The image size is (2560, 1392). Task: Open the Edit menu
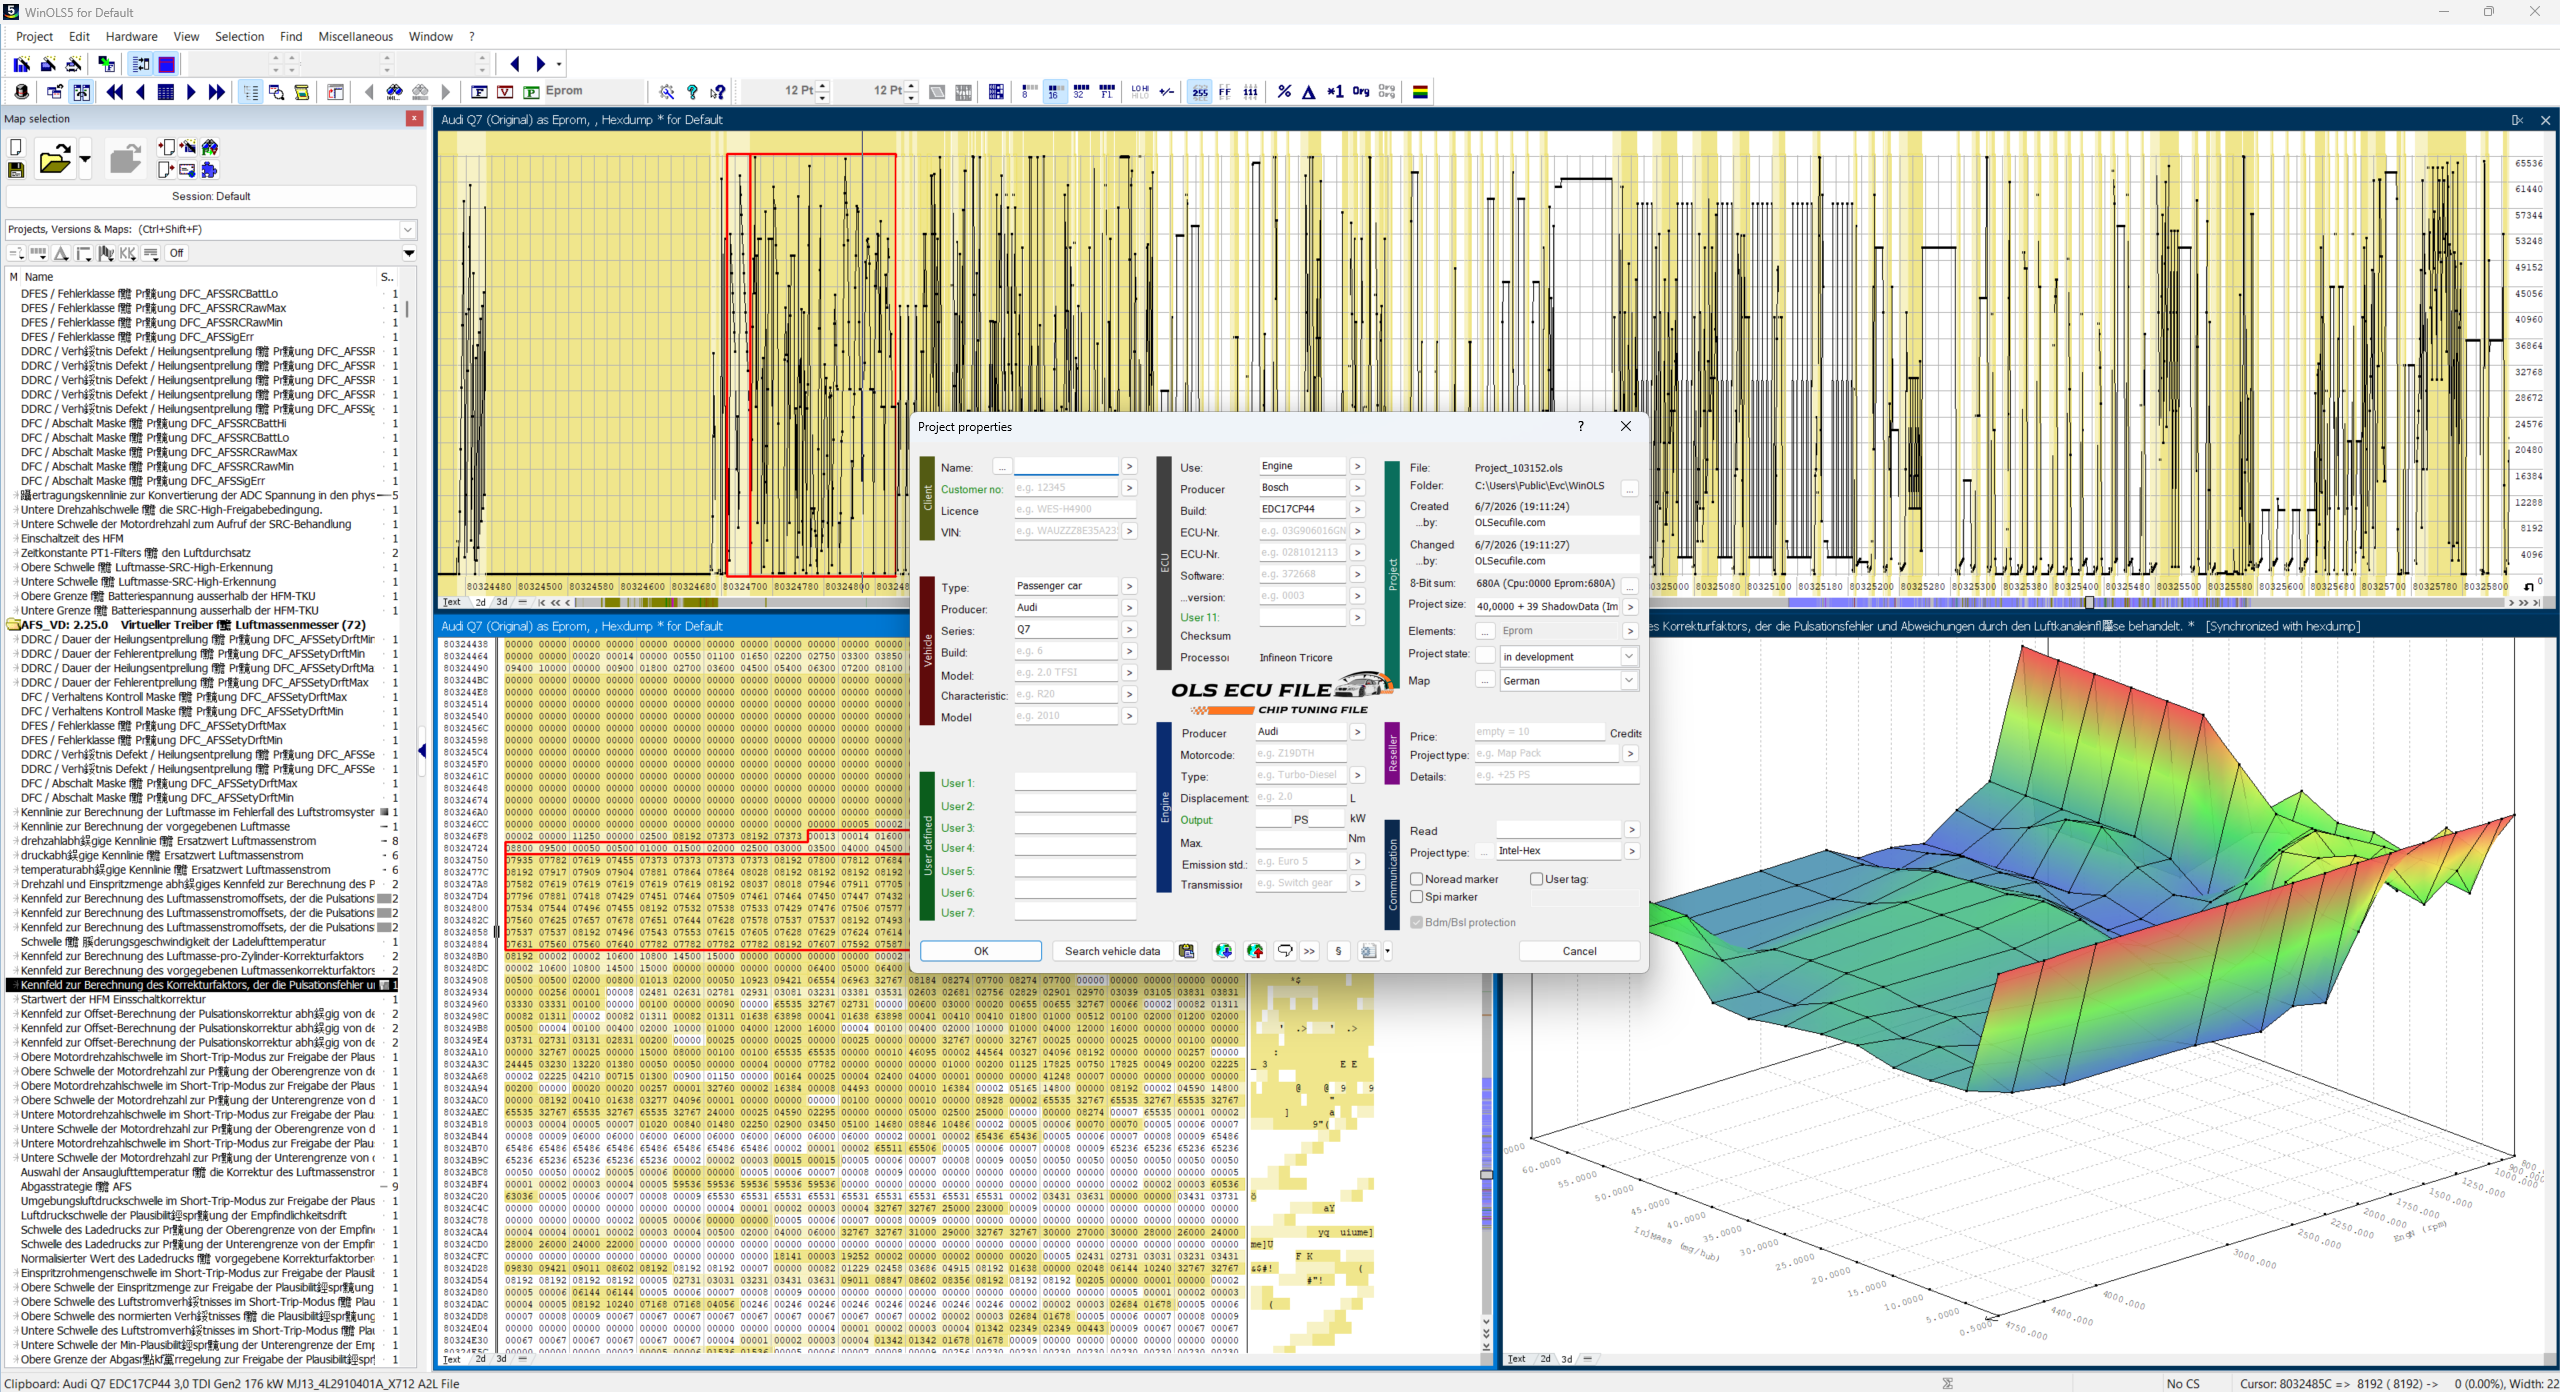tap(79, 37)
